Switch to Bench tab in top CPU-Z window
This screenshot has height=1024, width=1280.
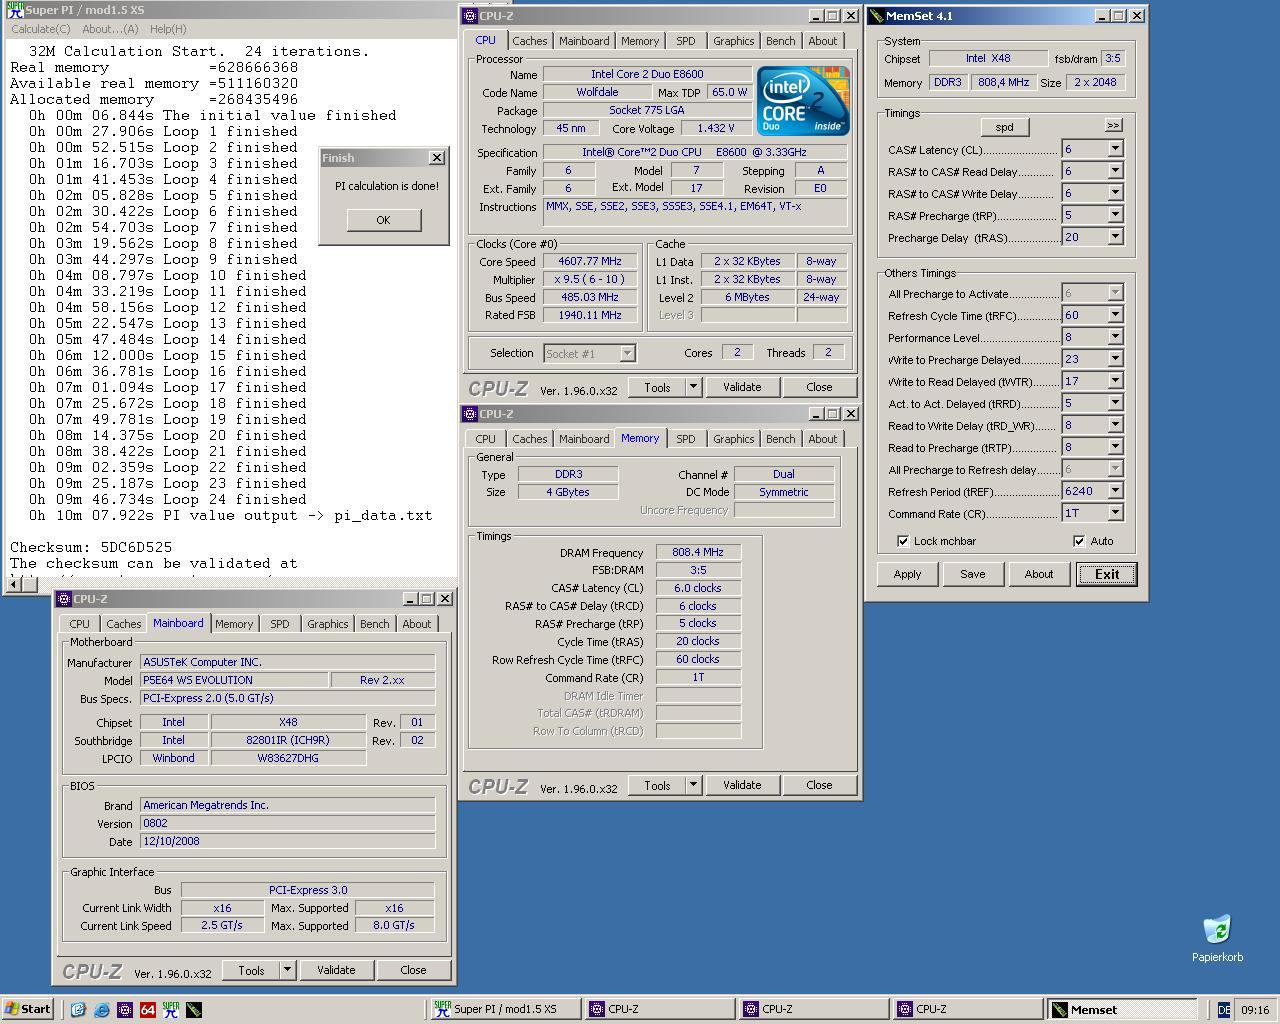pyautogui.click(x=781, y=41)
